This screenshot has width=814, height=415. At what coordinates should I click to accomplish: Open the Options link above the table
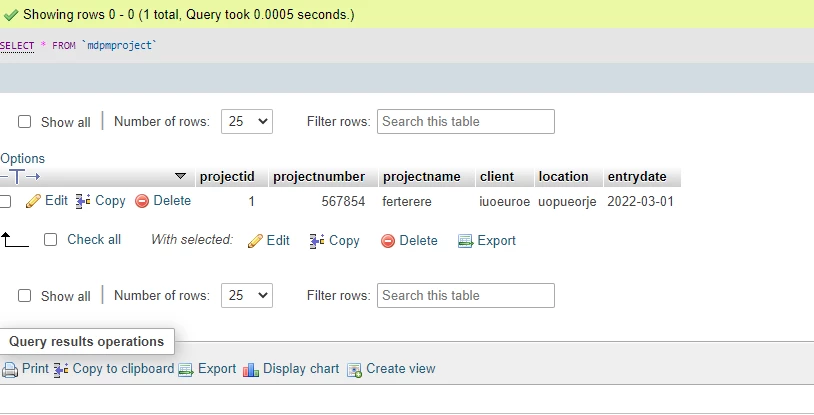[22, 158]
